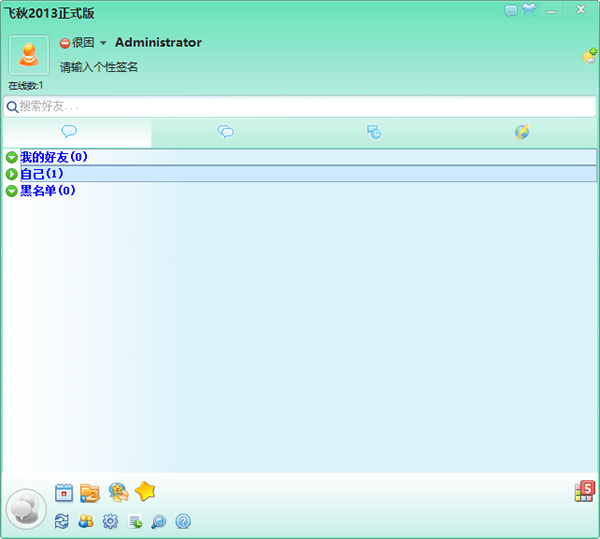Click the star chat bubbles icon
The image size is (600, 539).
118,492
